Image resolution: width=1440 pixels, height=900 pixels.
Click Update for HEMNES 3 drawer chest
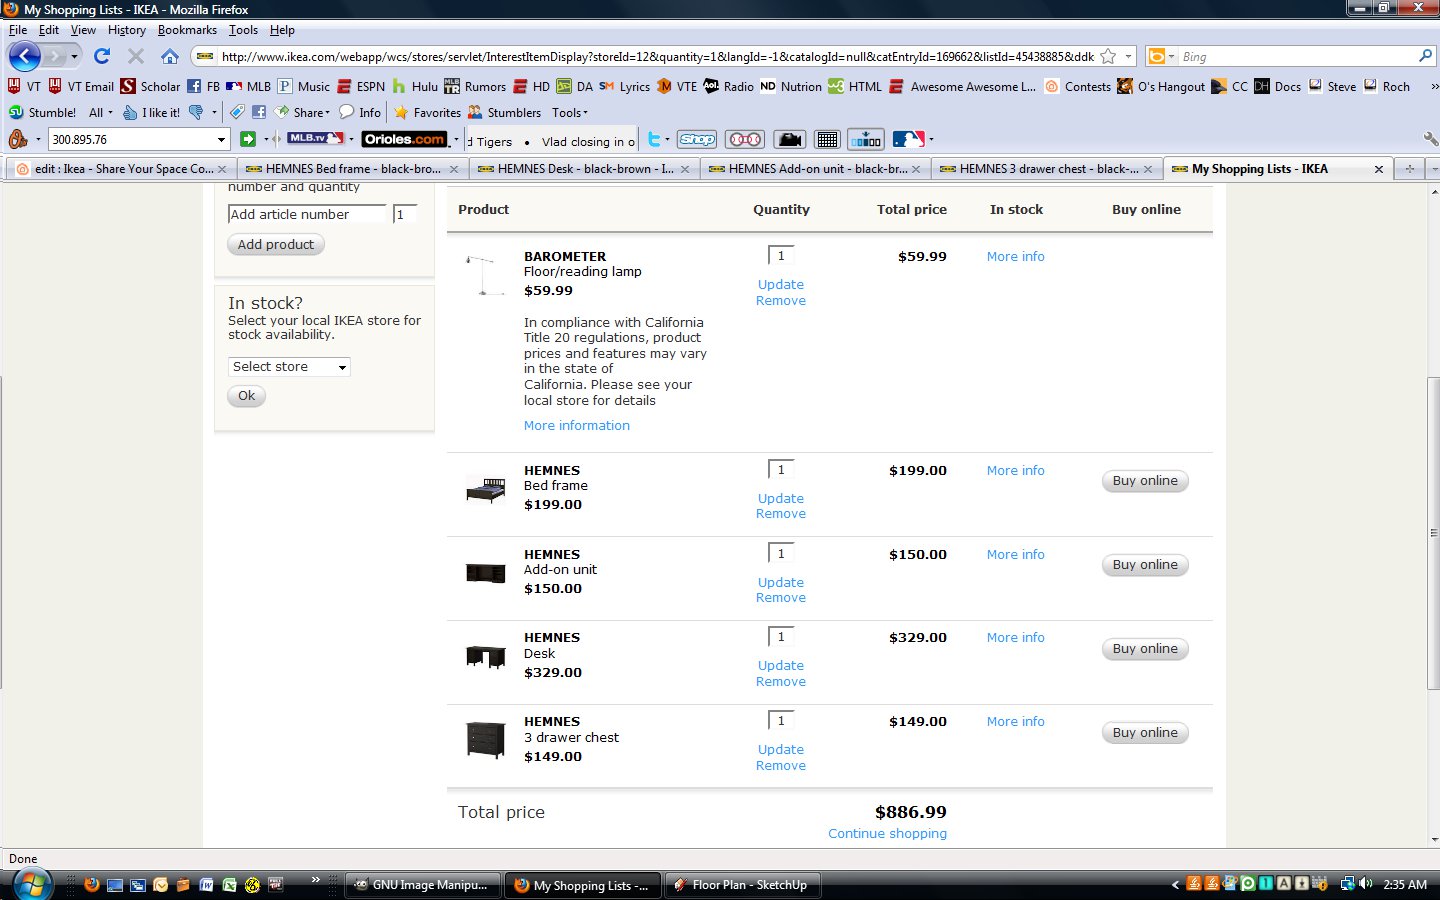(x=781, y=750)
